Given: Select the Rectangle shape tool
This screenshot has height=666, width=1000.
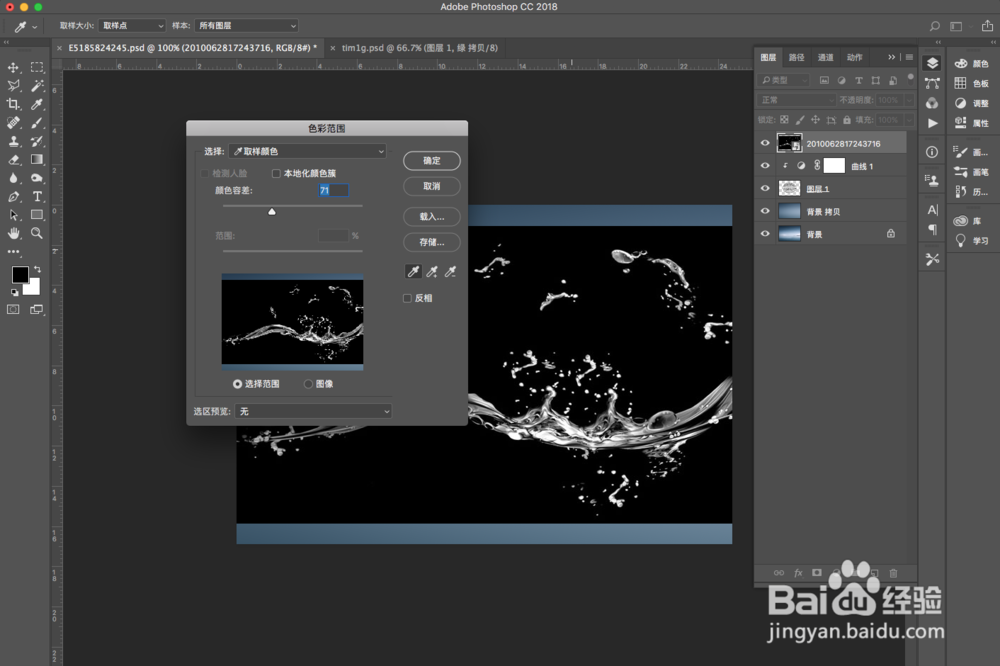Looking at the screenshot, I should [37, 215].
